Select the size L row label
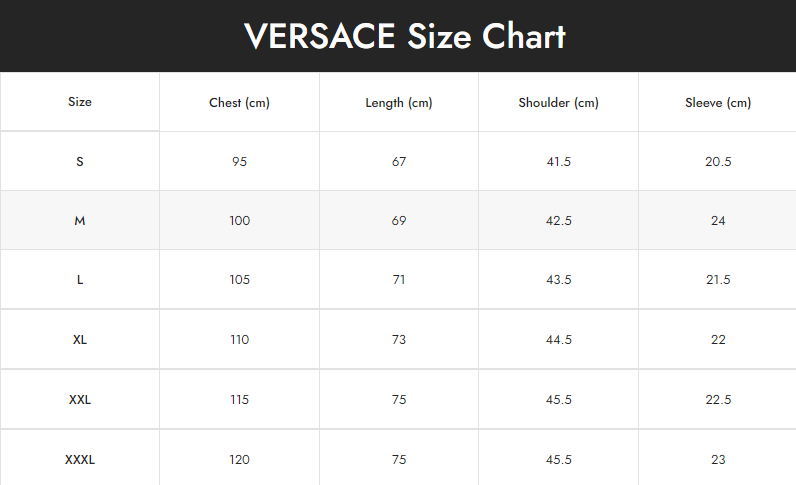The width and height of the screenshot is (796, 485). [x=80, y=280]
